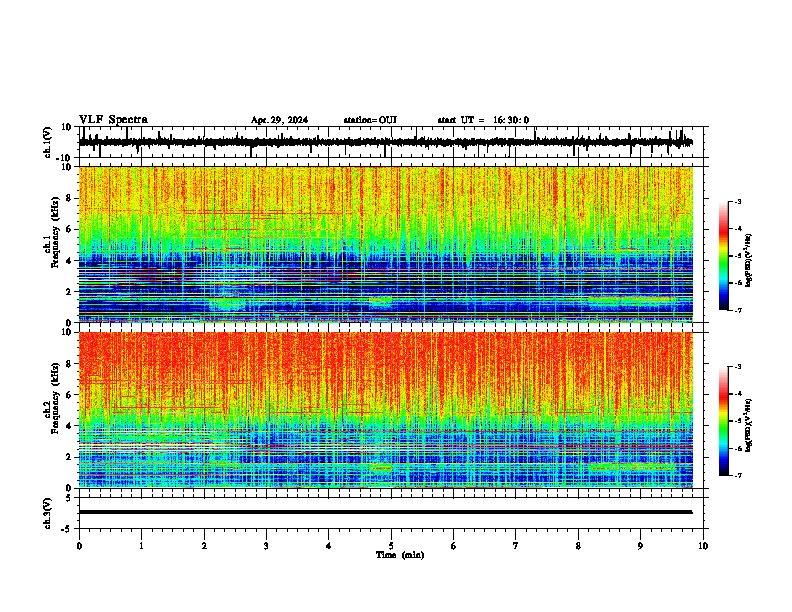This screenshot has height=612, width=792.
Task: Click time axis tick label "4" below ch.3
Action: click(x=329, y=546)
